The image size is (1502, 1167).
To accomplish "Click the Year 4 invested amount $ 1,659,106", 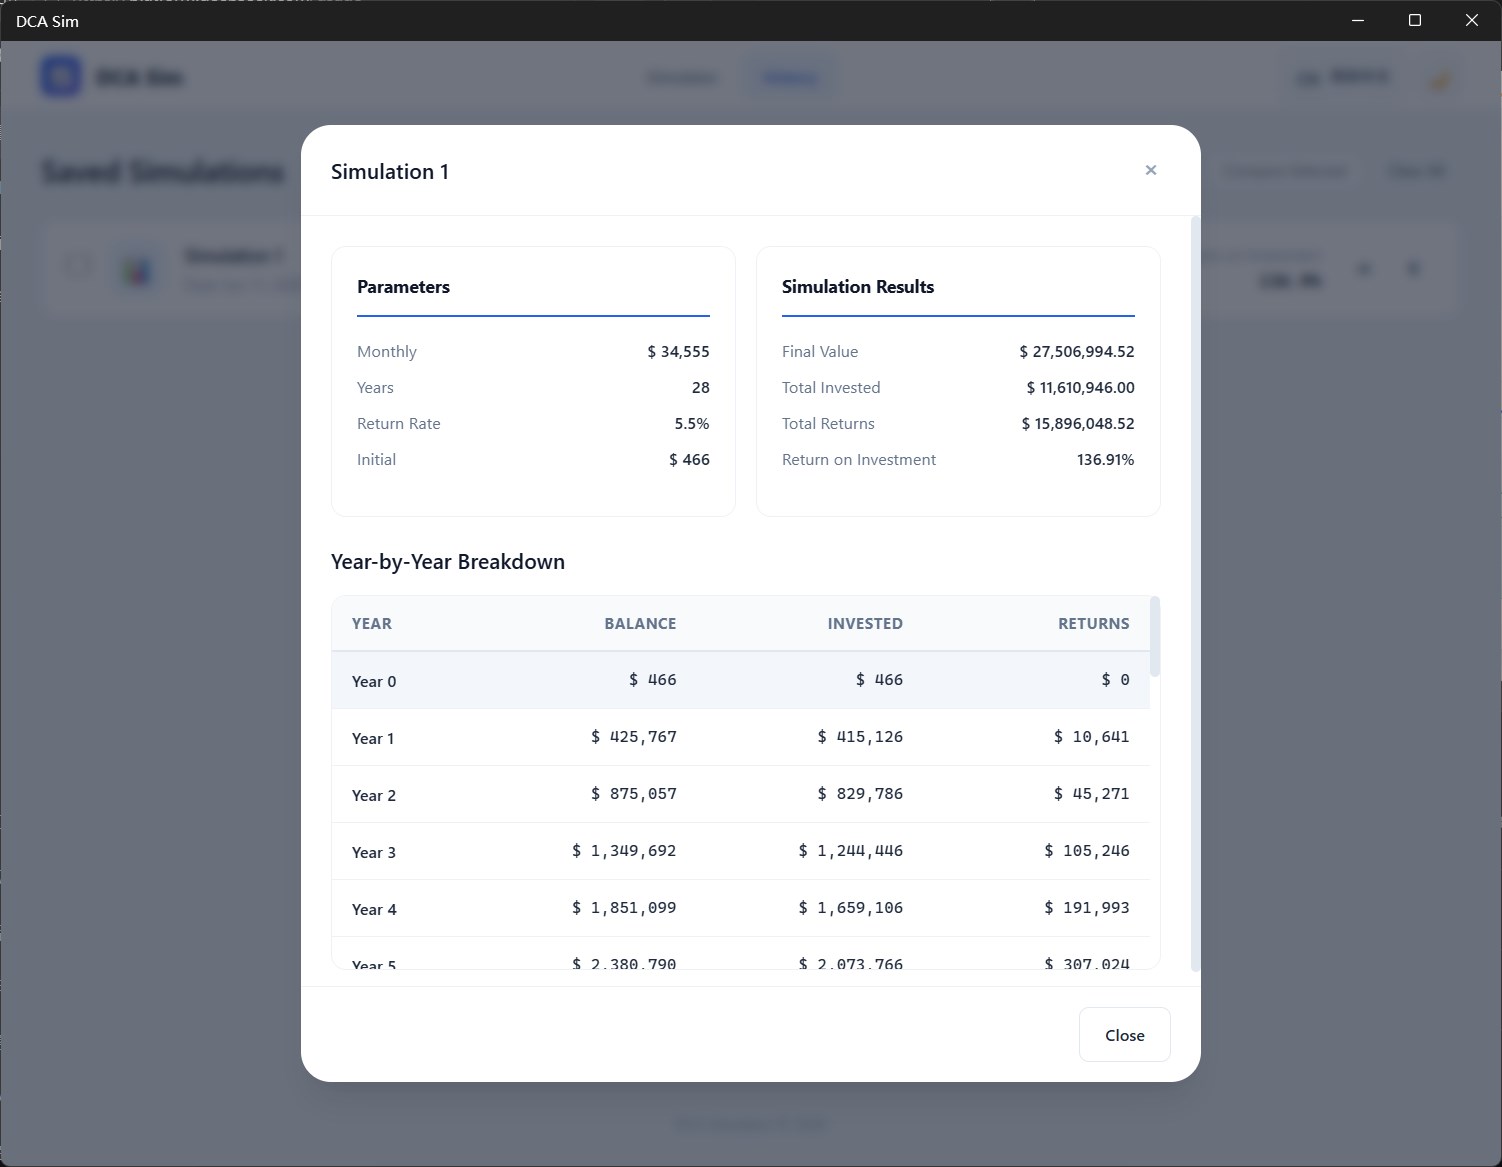I will click(850, 908).
